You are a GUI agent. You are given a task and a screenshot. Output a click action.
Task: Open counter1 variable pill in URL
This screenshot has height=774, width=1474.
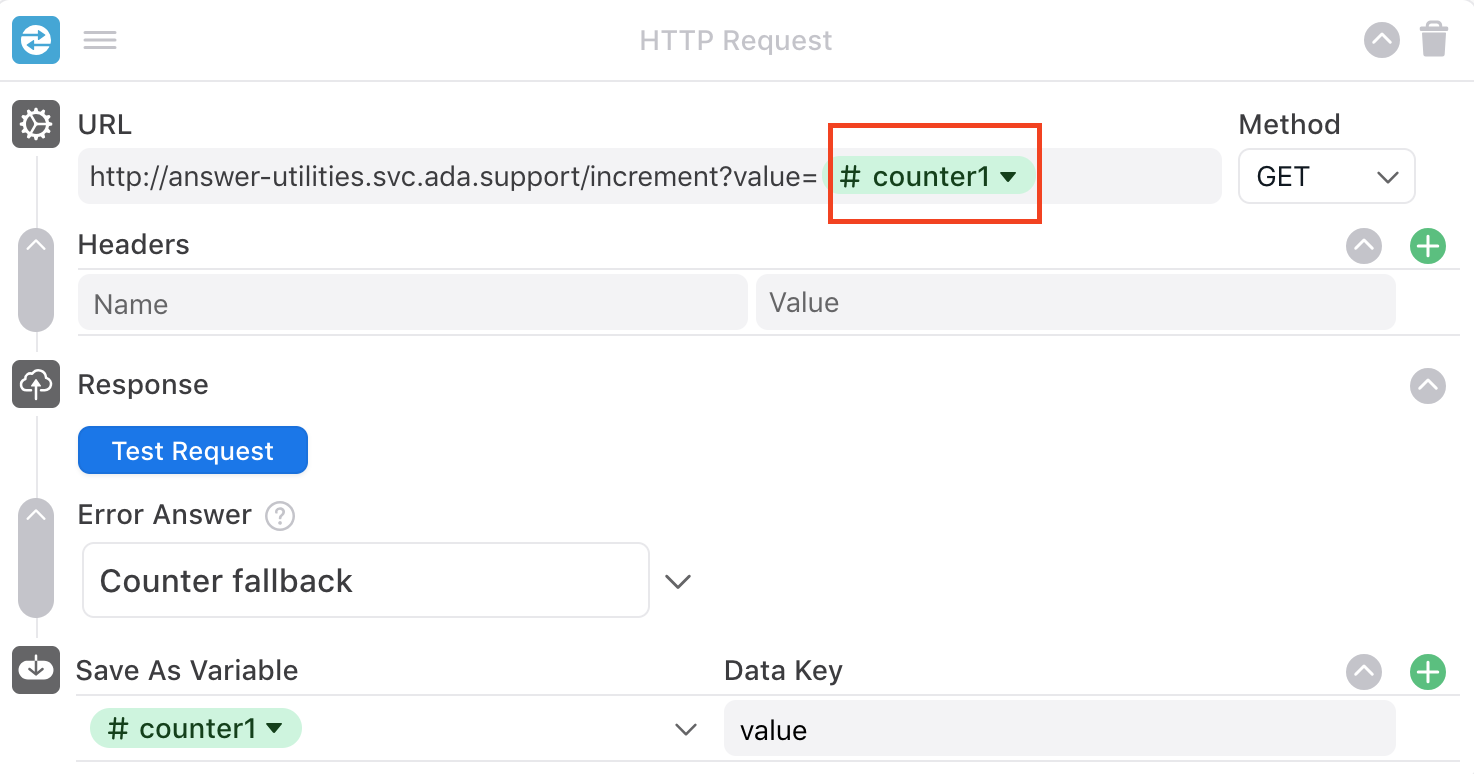click(x=930, y=177)
